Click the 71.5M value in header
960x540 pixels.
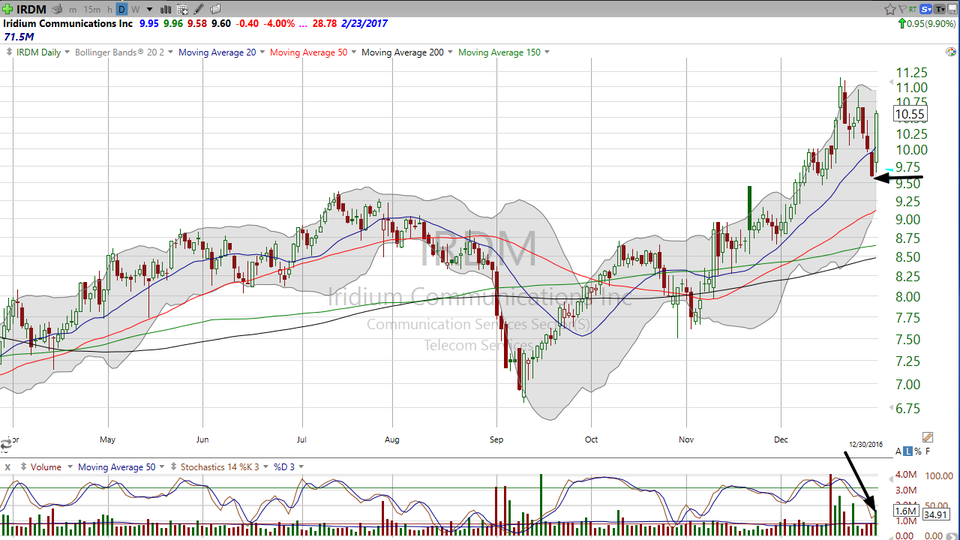pos(19,37)
